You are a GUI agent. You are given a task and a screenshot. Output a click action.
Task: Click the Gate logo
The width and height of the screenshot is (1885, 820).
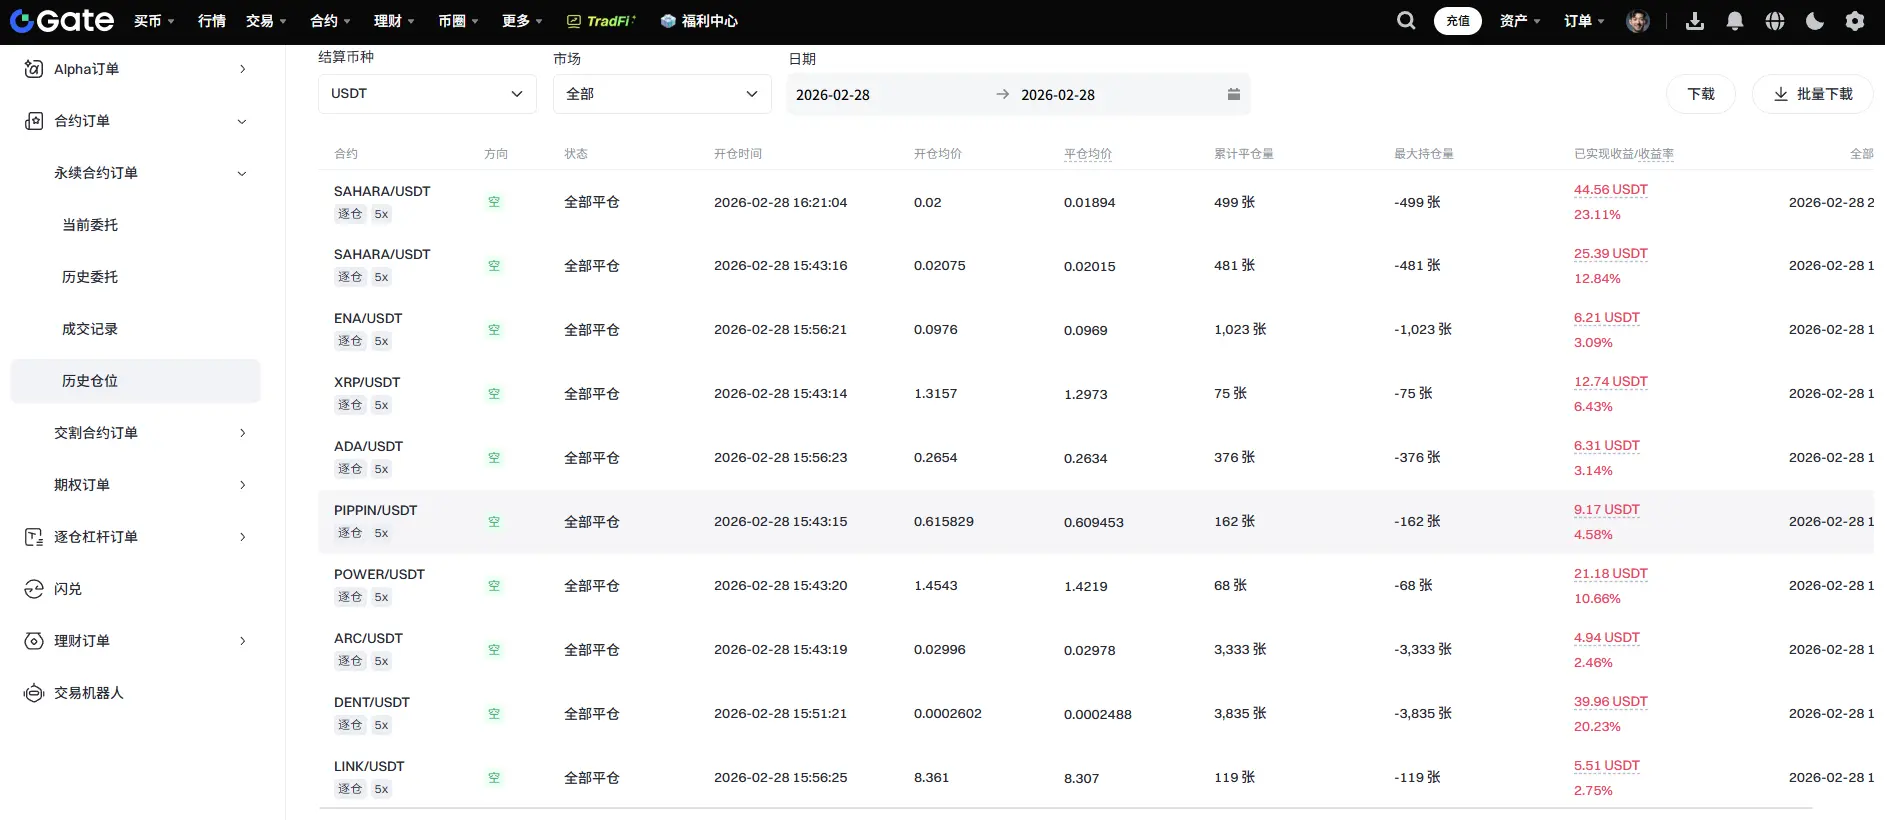[x=61, y=21]
